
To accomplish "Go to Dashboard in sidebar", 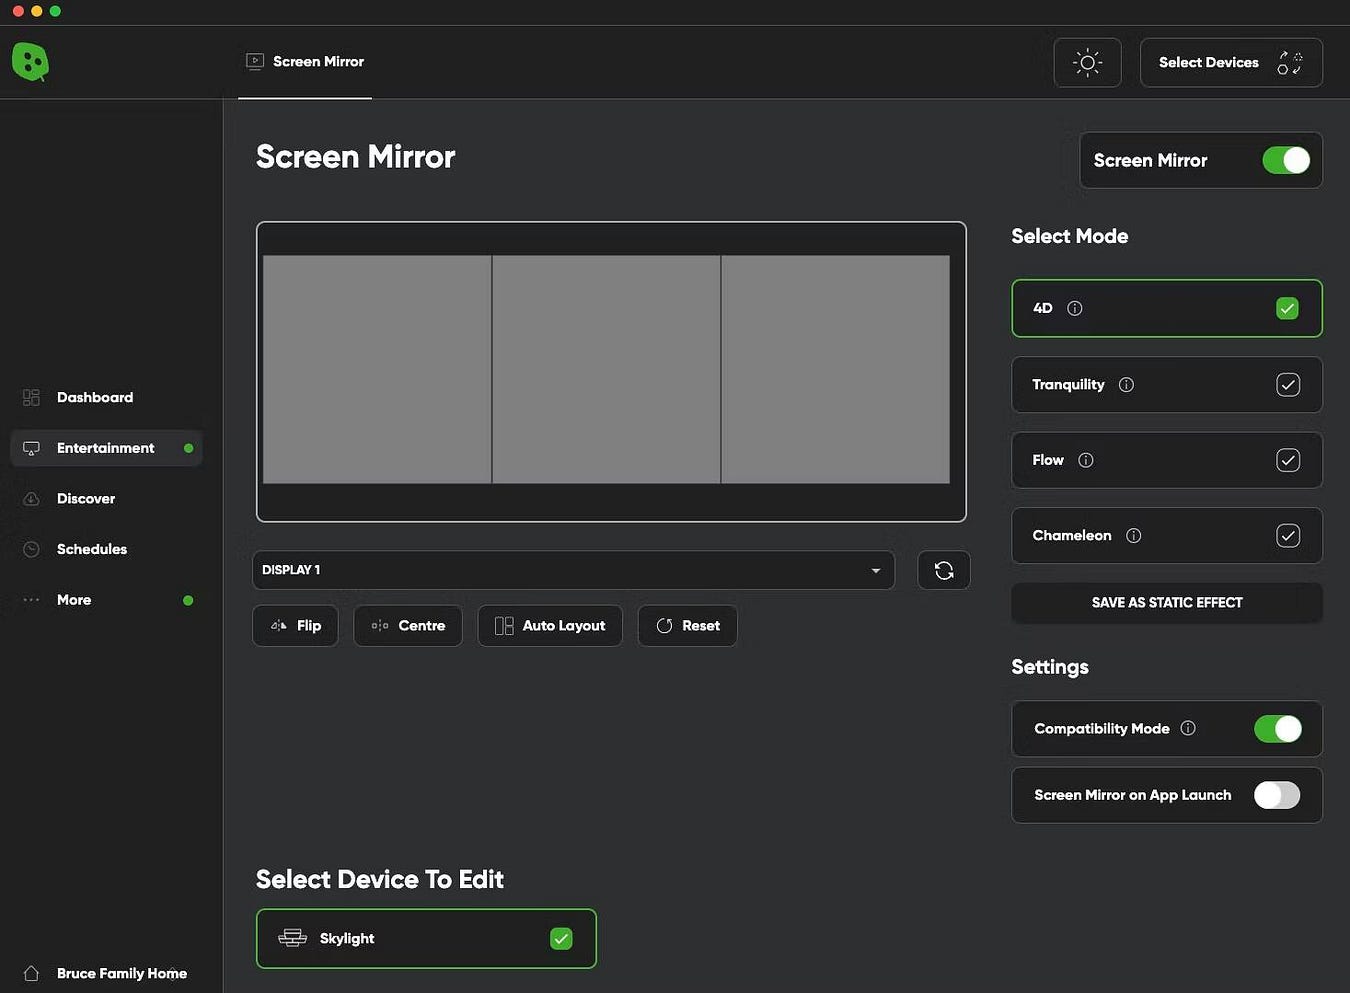I will [x=94, y=397].
